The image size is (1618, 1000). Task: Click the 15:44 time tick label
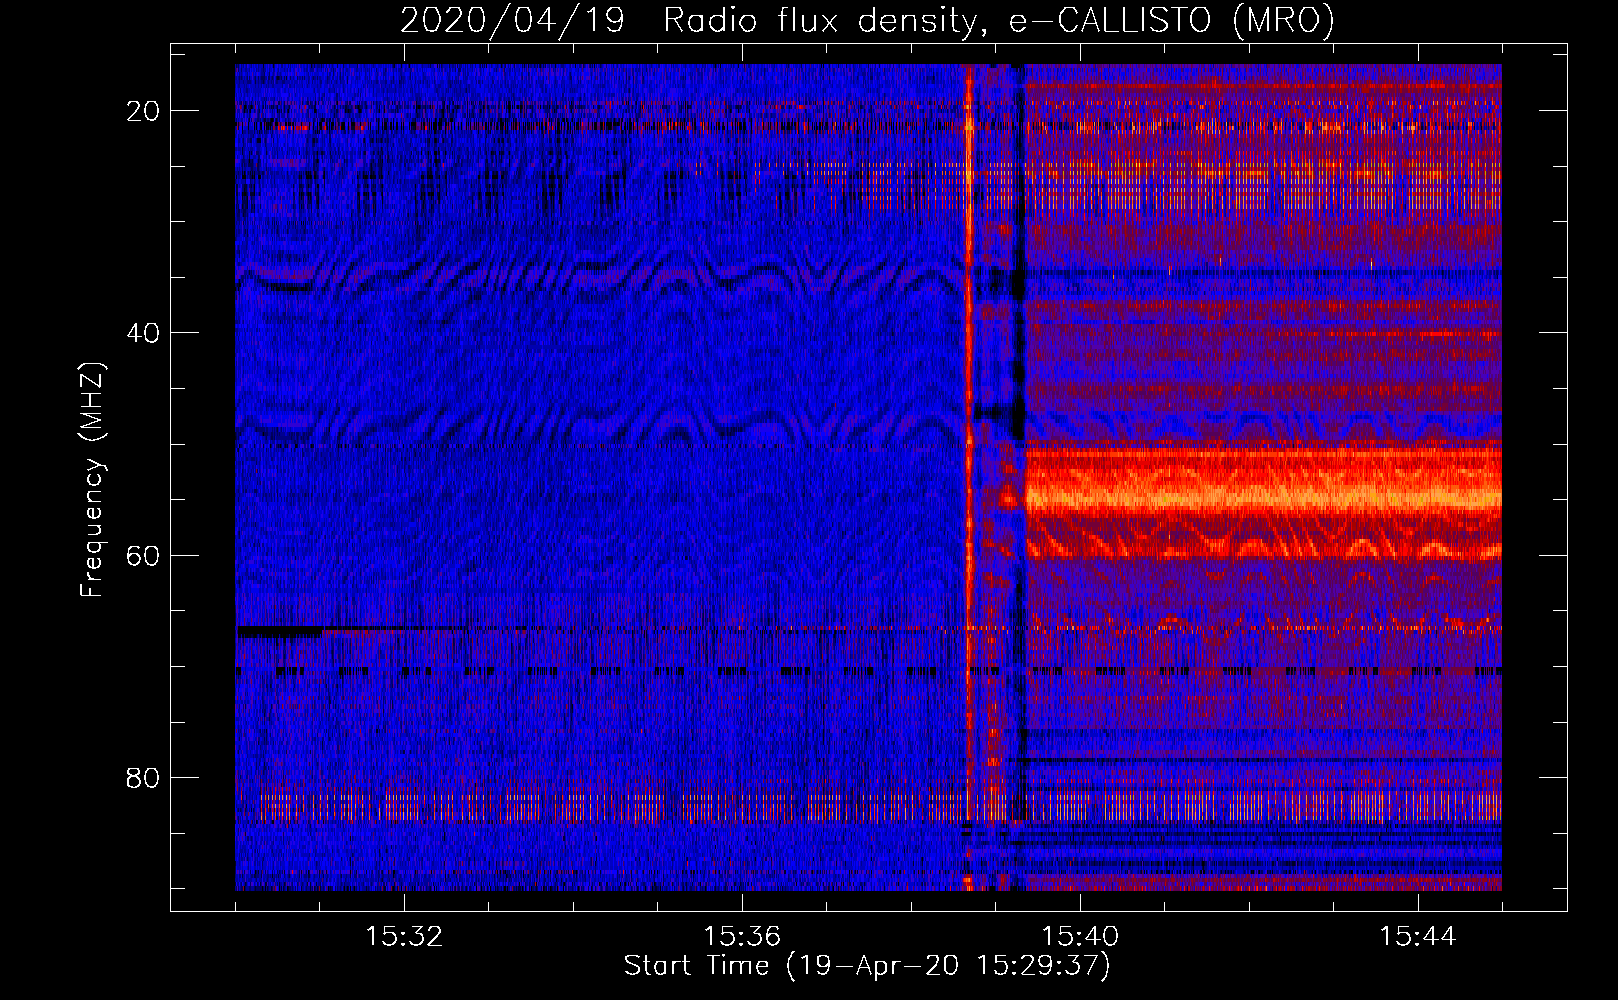(x=1418, y=937)
